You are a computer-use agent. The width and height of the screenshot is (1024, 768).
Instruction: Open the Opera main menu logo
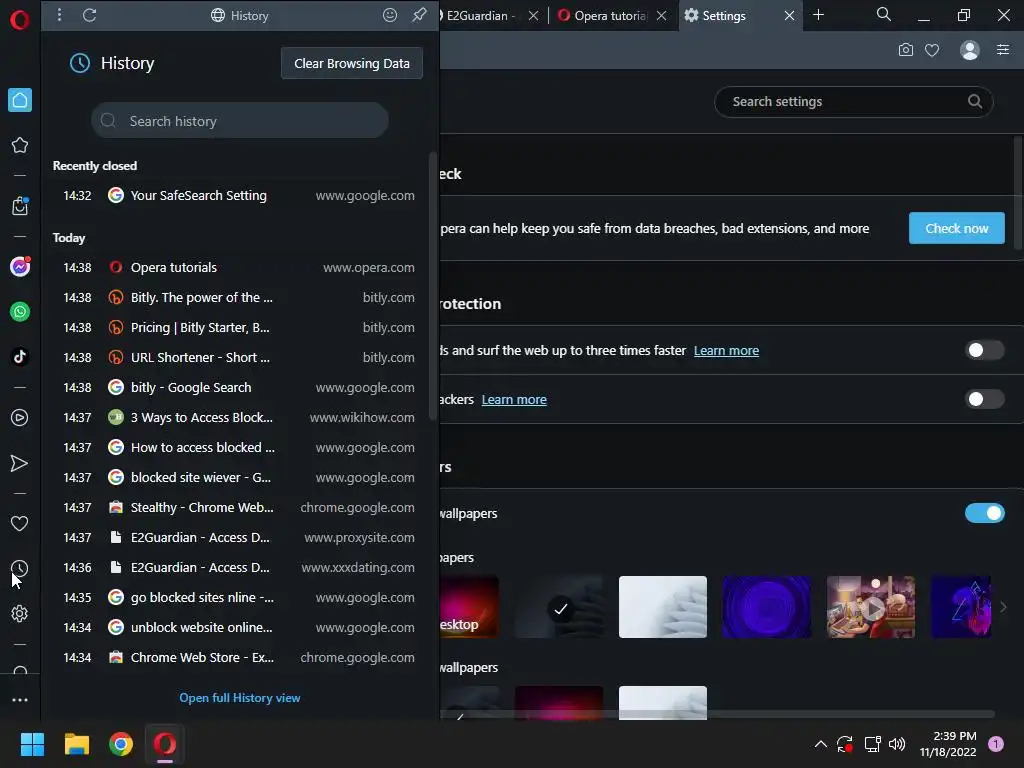20,20
